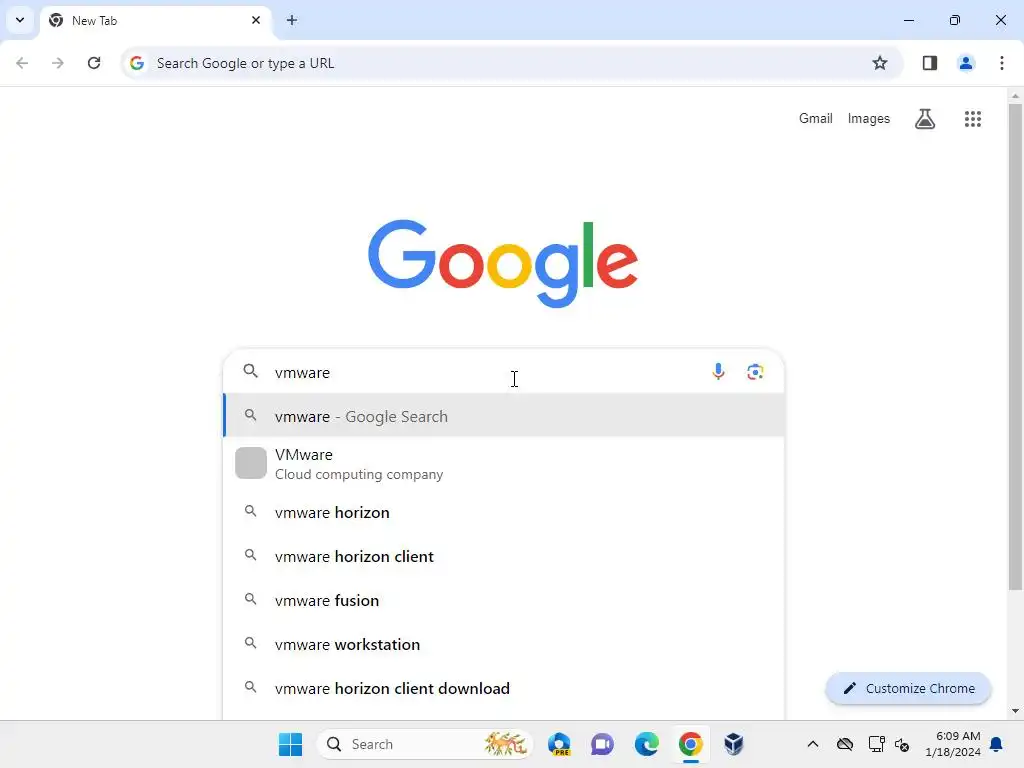The image size is (1024, 768).
Task: Open the notification bell icon
Action: [x=997, y=744]
